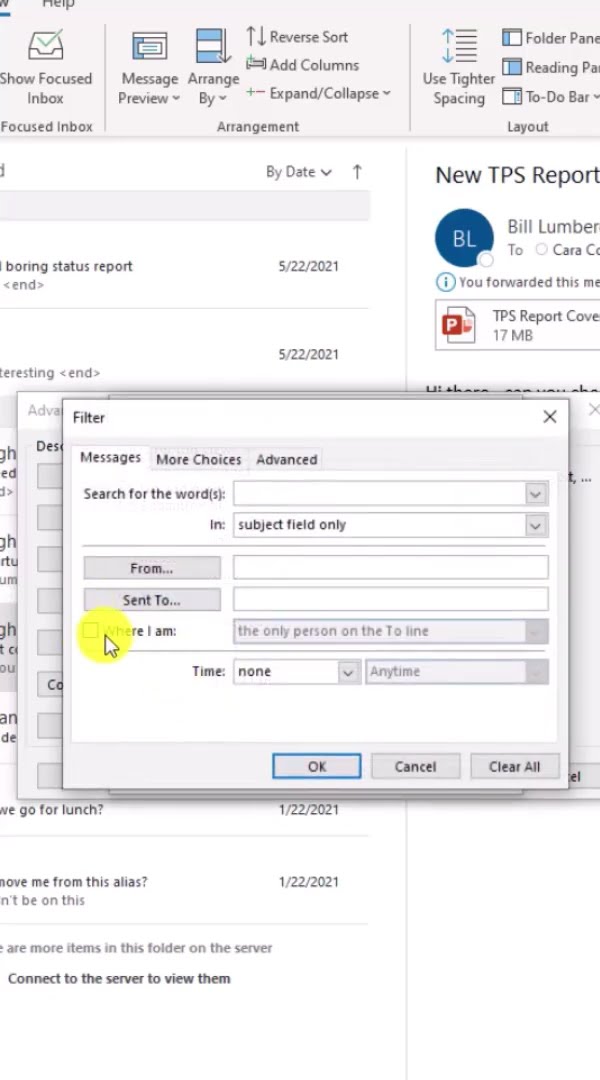
Task: Open the By Date sort dropdown
Action: pos(298,172)
